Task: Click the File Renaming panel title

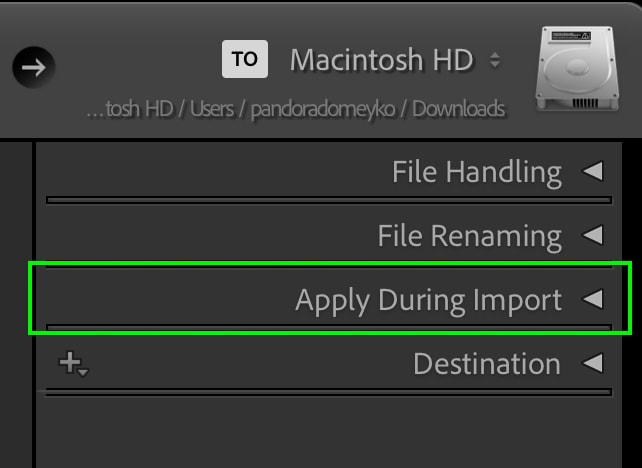Action: click(x=470, y=236)
